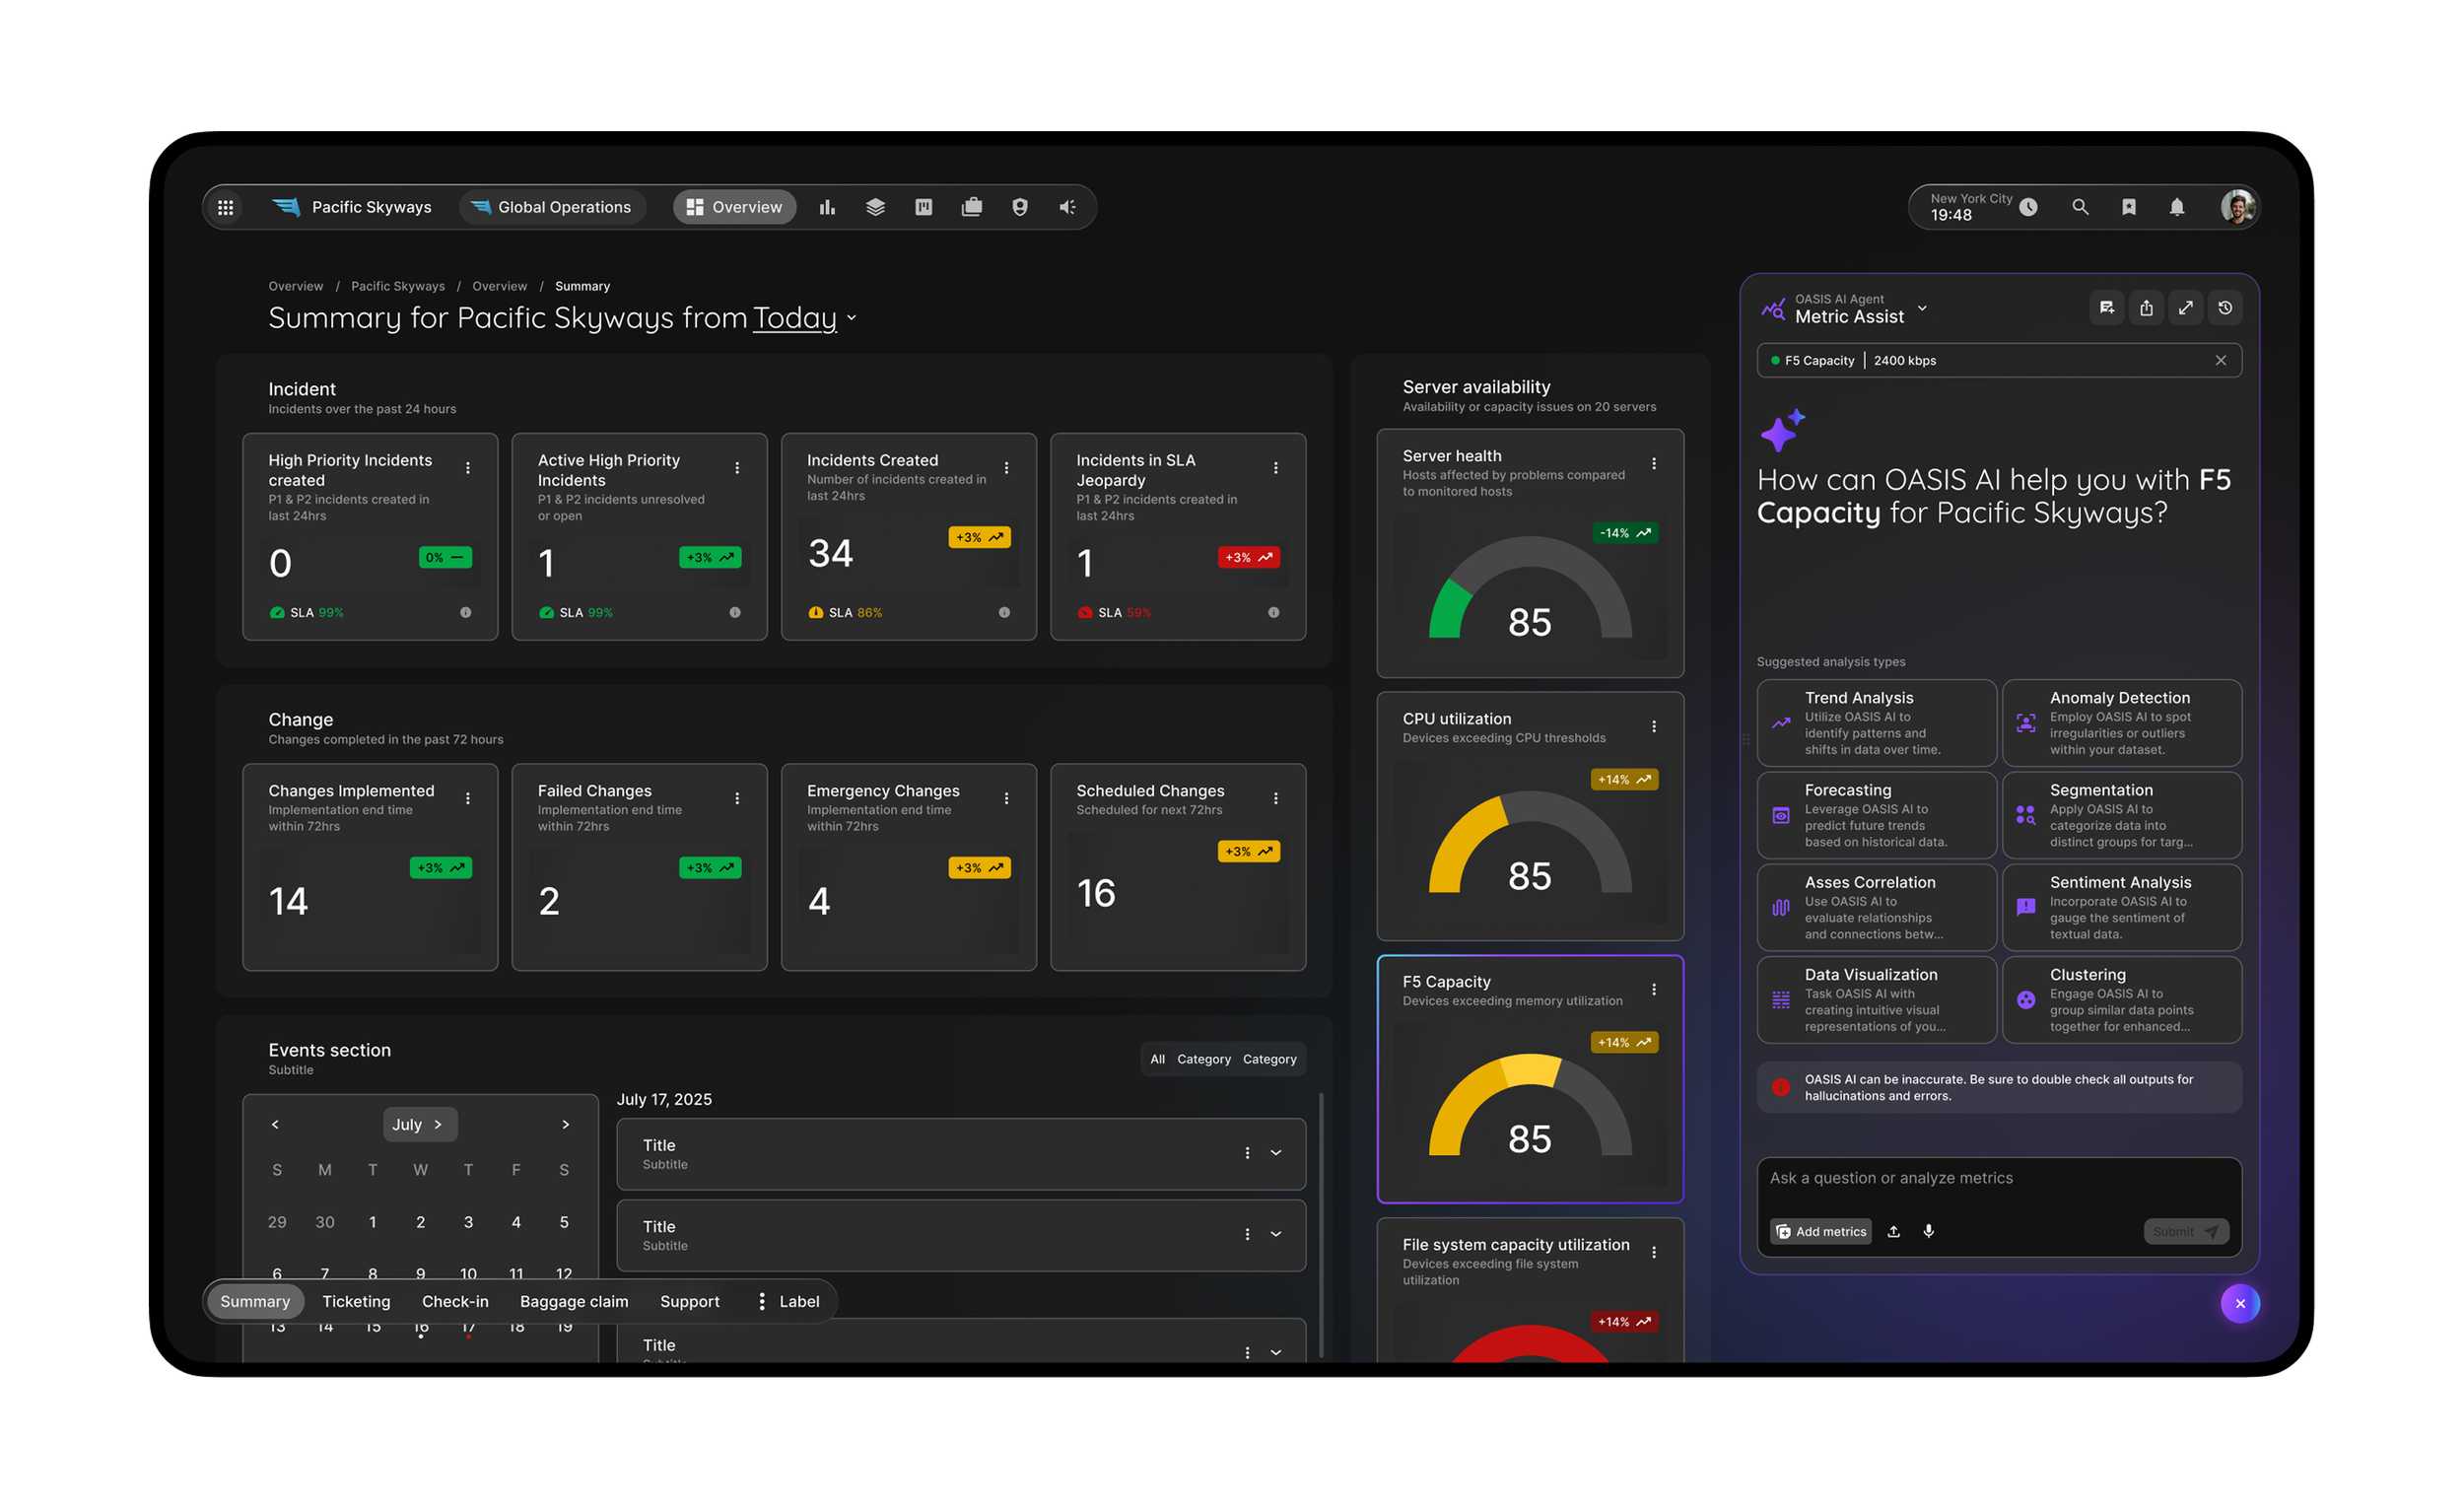The width and height of the screenshot is (2464, 1509).
Task: Remove the F5 Capacity metric chip
Action: click(x=2220, y=360)
